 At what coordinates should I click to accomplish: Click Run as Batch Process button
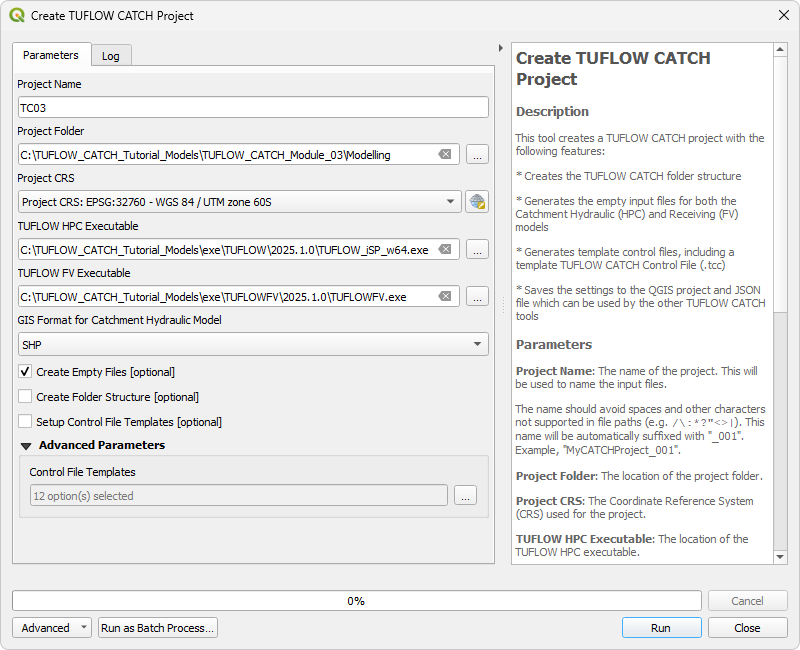158,628
